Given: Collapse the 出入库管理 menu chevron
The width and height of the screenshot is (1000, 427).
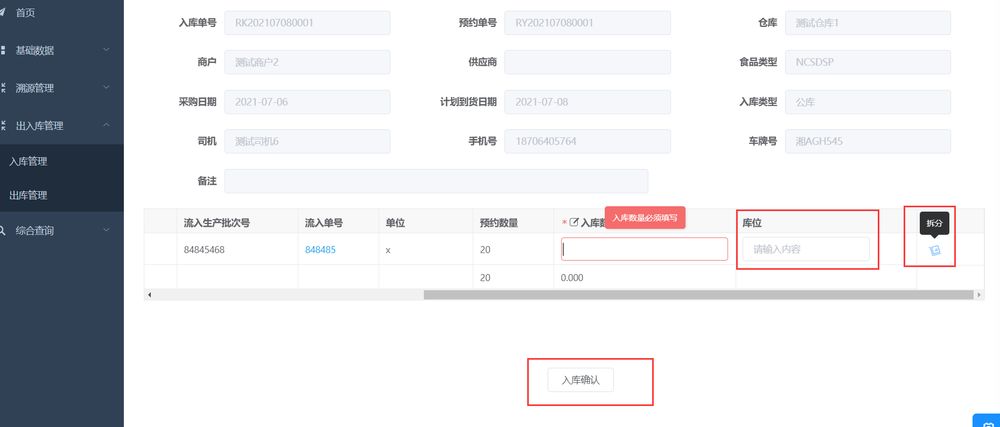Looking at the screenshot, I should click(106, 125).
